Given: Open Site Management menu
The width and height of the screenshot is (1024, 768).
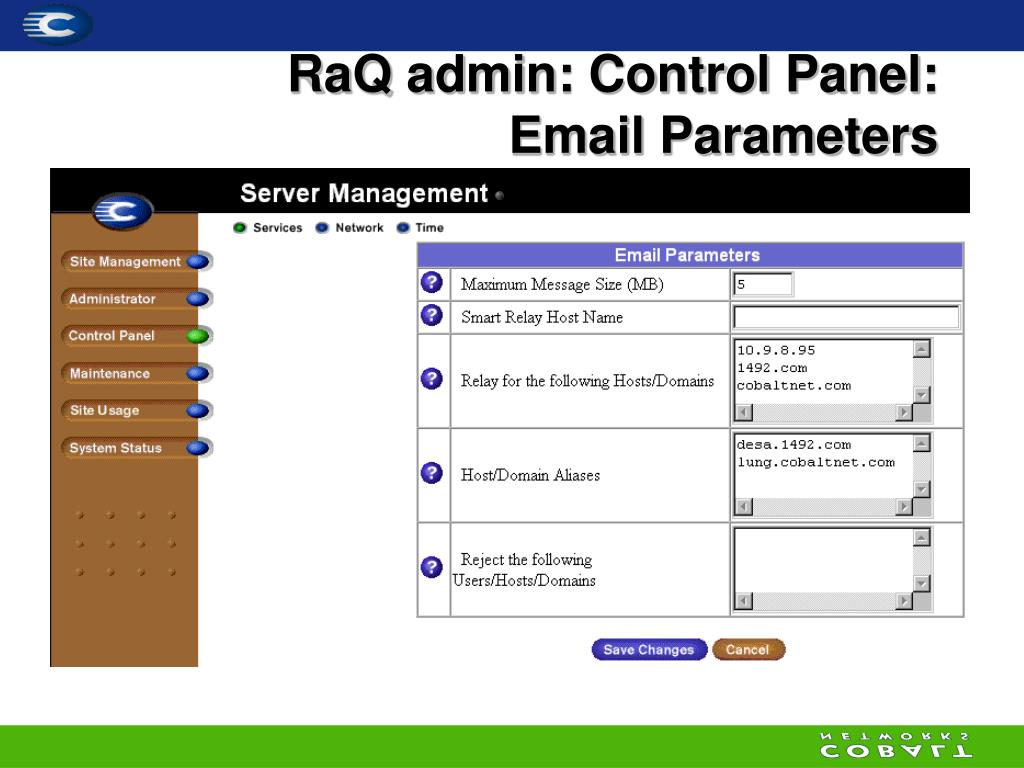Looking at the screenshot, I should pyautogui.click(x=136, y=261).
